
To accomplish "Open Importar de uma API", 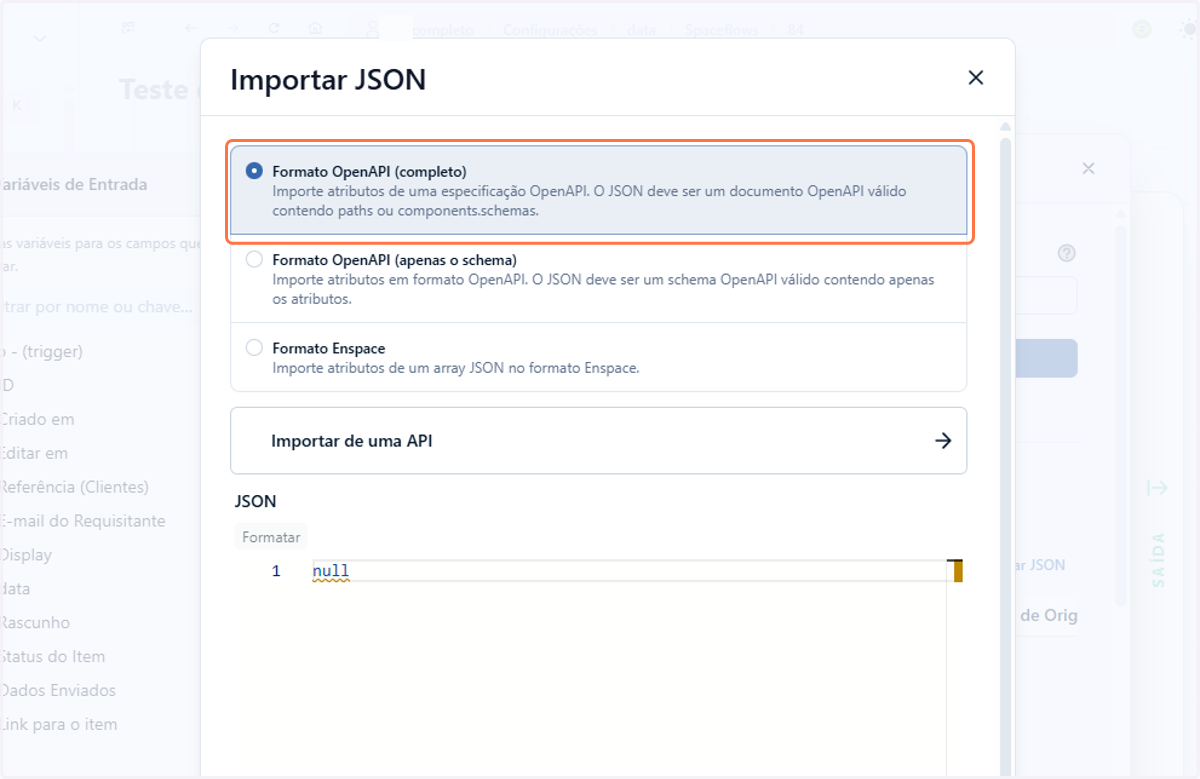I will [x=598, y=440].
